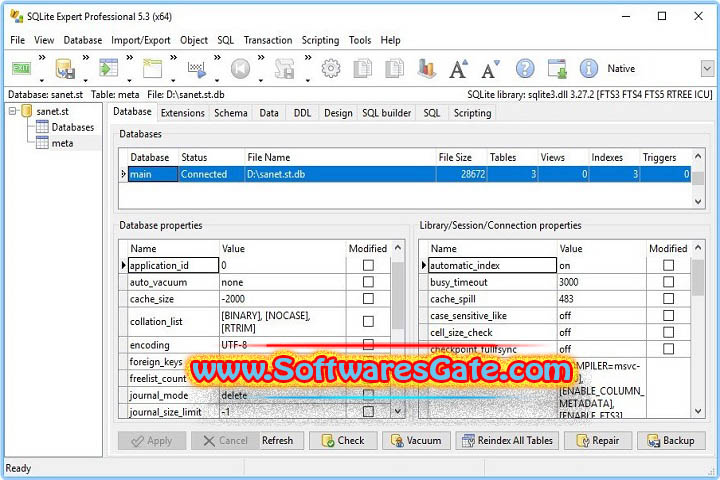Click the sanet.st database icon in the tree

[27, 111]
